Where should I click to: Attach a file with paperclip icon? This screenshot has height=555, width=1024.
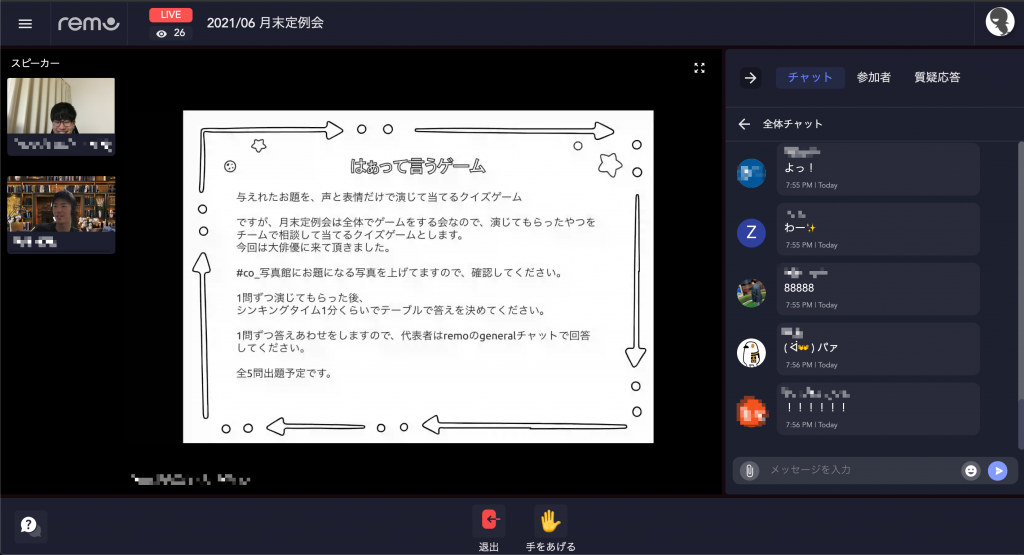[x=748, y=470]
